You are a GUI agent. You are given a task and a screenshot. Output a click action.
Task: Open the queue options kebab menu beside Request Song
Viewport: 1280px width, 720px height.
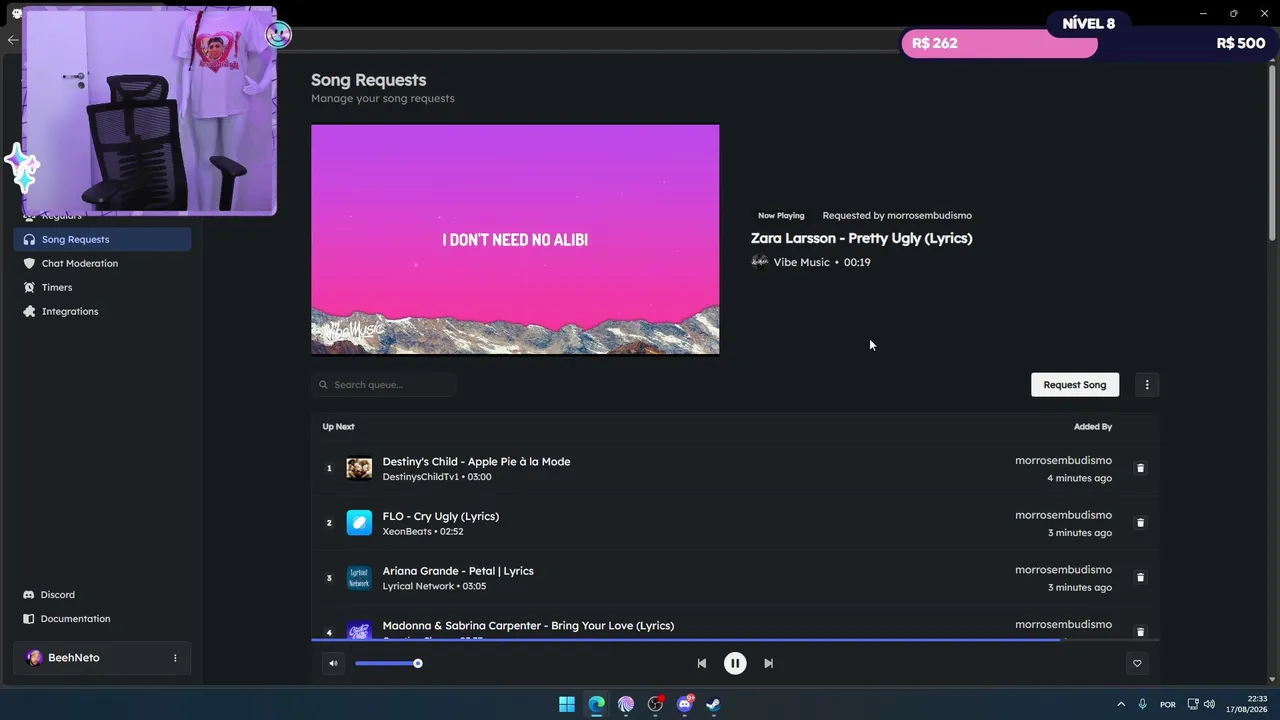click(1147, 385)
